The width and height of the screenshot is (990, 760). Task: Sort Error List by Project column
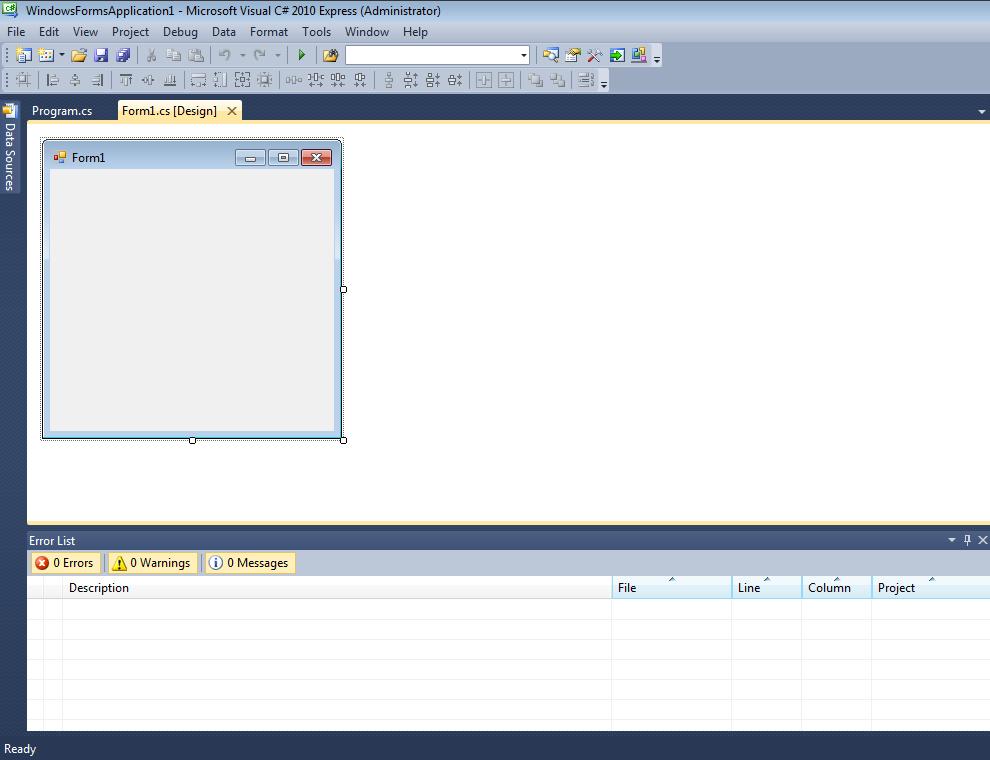(931, 588)
